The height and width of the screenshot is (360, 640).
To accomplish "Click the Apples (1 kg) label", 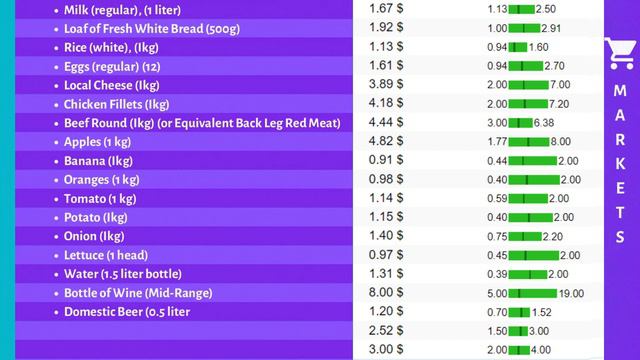I will pos(97,142).
